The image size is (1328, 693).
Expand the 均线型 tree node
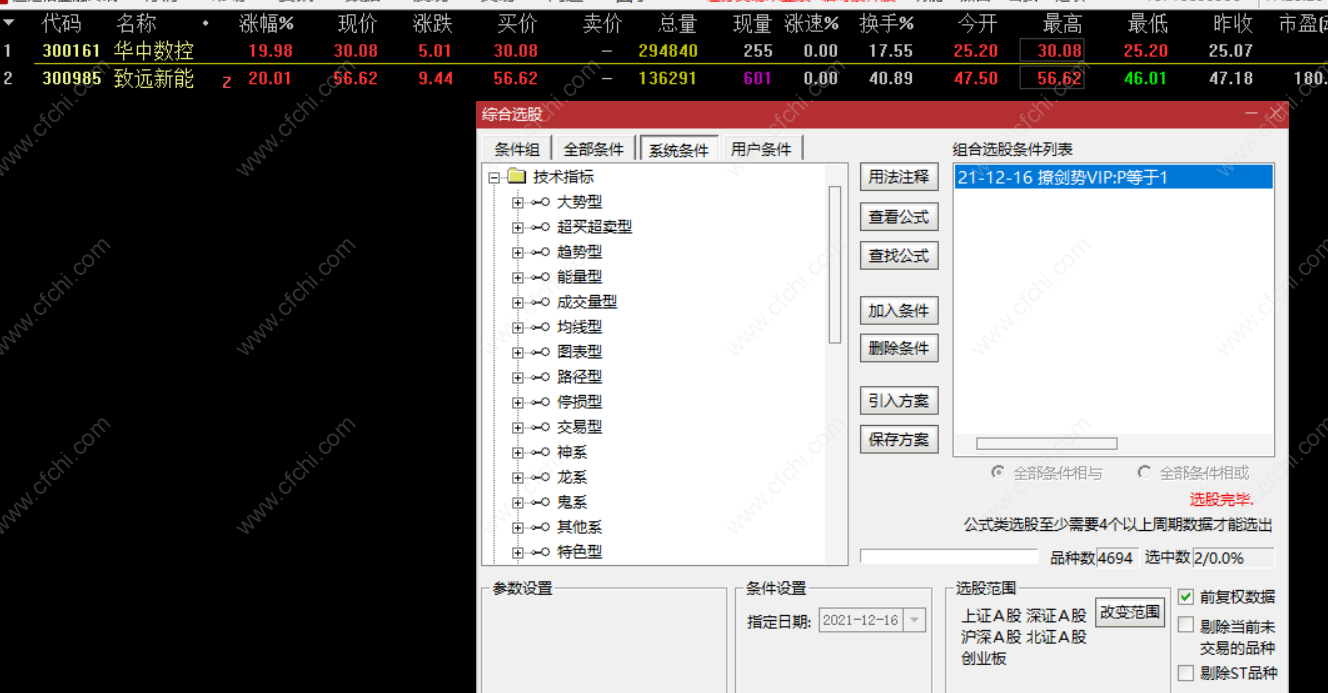pos(517,328)
